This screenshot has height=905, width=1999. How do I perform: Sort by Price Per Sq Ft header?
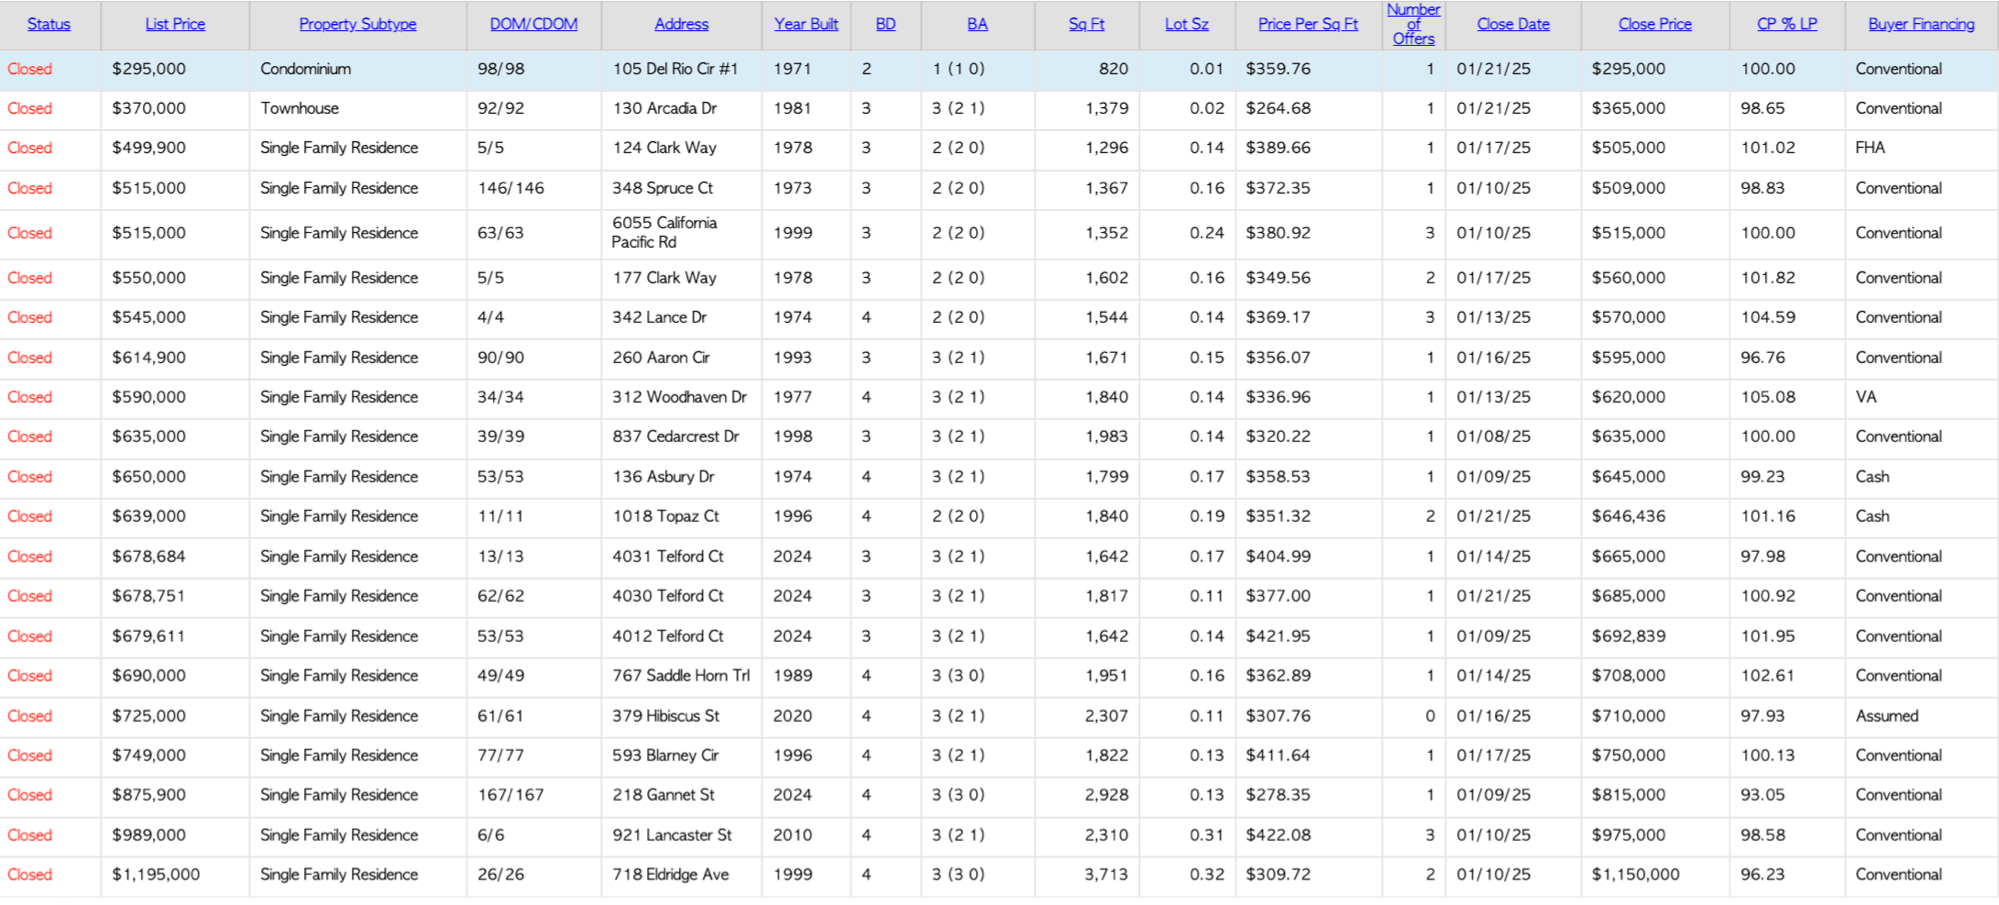tap(1308, 24)
